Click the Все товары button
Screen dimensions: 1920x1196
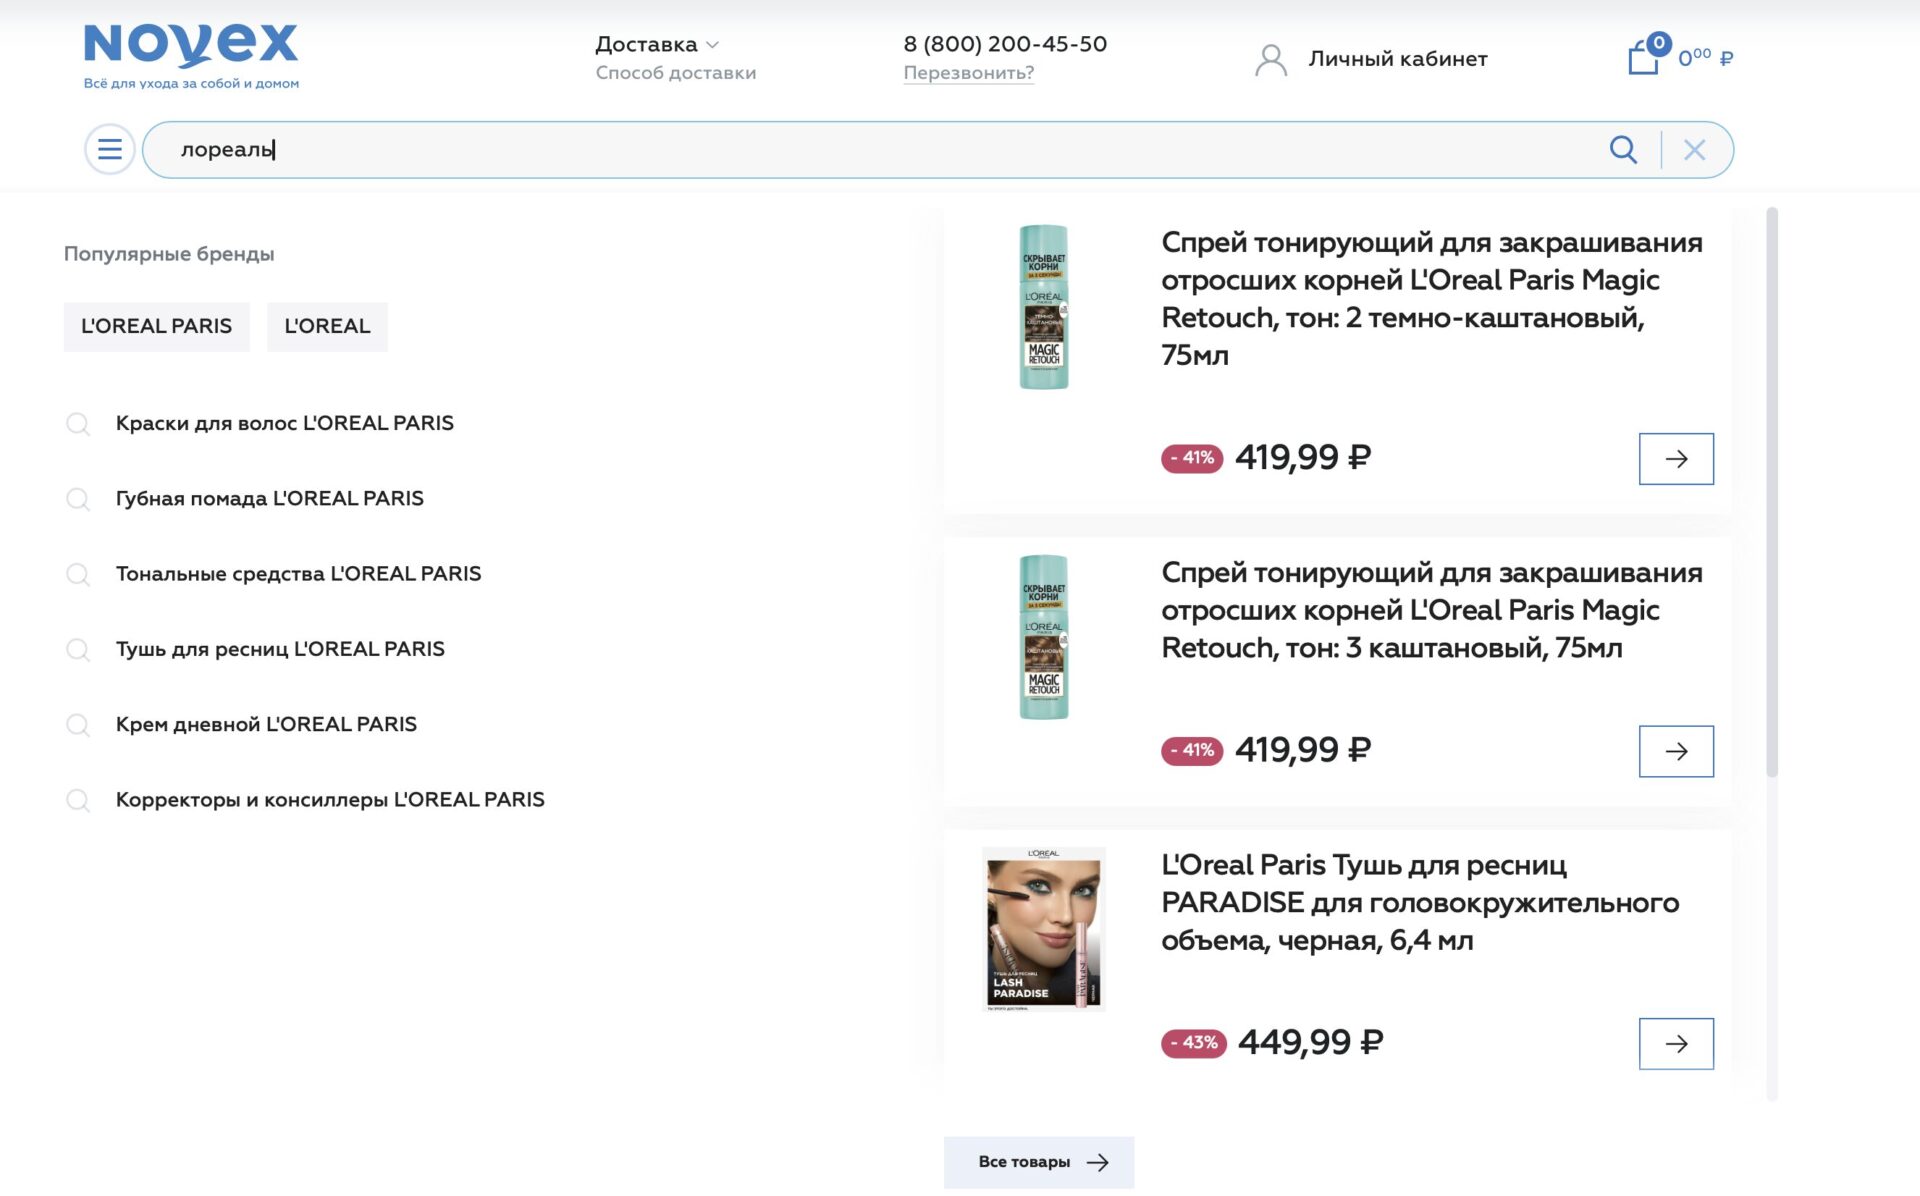[x=1039, y=1162]
